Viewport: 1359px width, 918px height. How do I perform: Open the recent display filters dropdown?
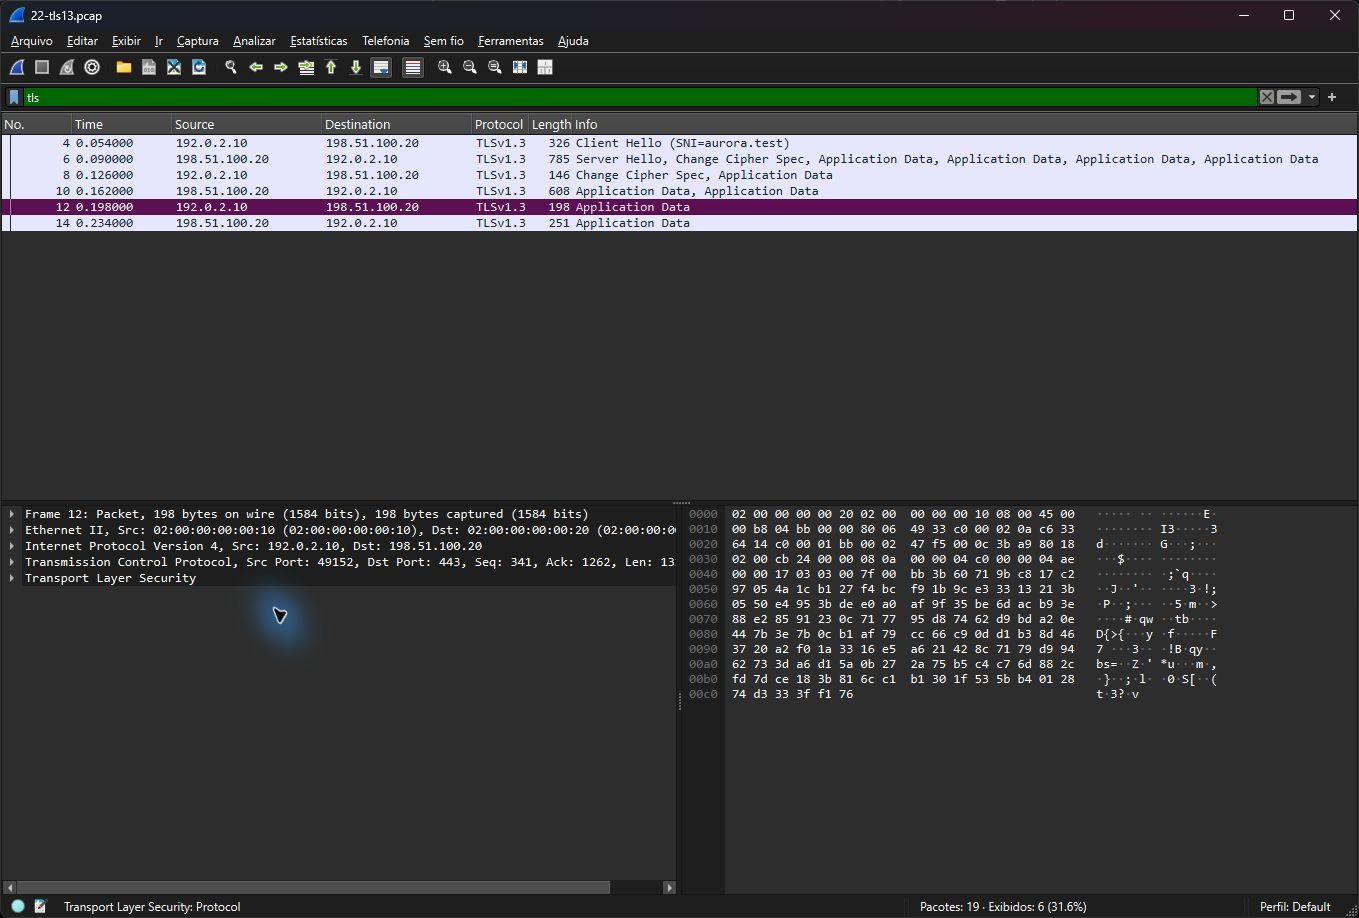coord(1311,97)
